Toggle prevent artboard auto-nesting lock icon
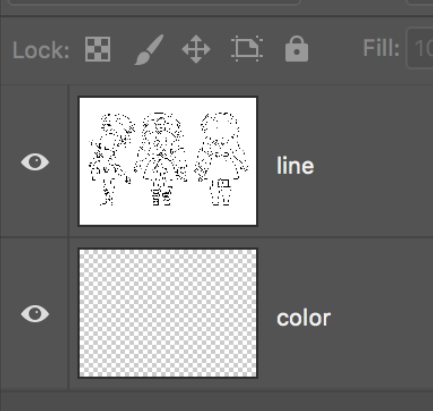The image size is (433, 411). coord(247,49)
